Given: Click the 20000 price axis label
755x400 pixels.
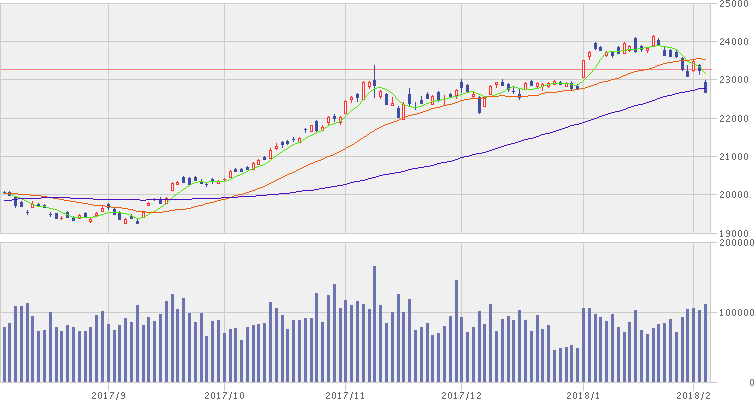Looking at the screenshot, I should click(734, 195).
